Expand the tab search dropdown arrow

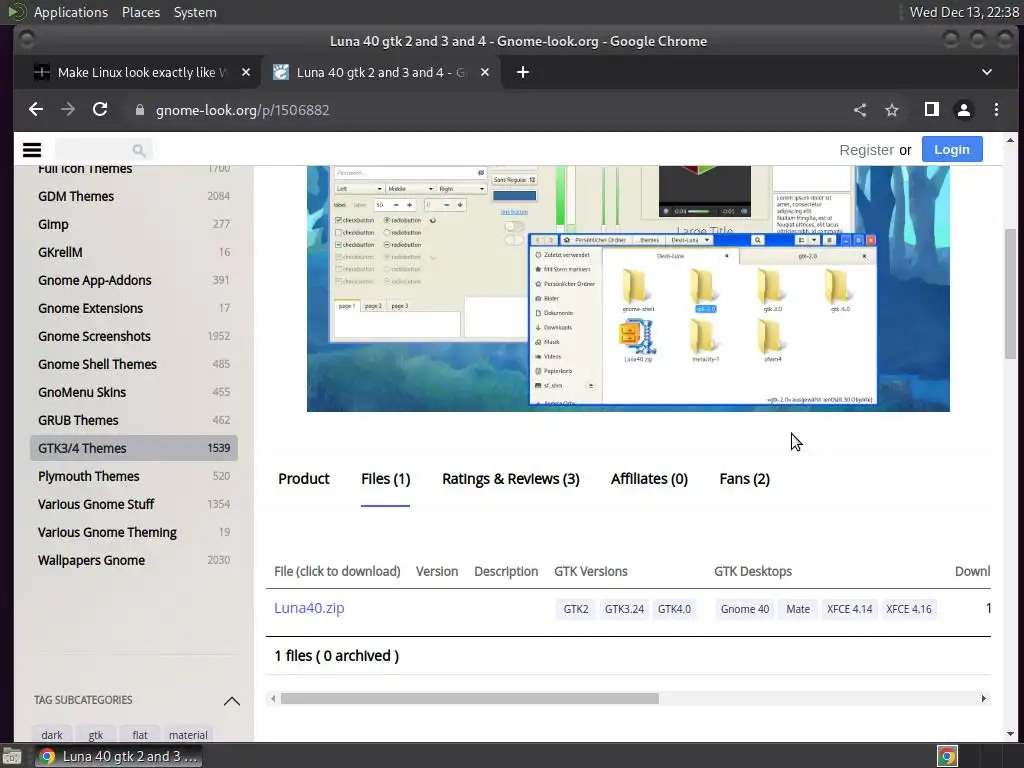click(987, 72)
